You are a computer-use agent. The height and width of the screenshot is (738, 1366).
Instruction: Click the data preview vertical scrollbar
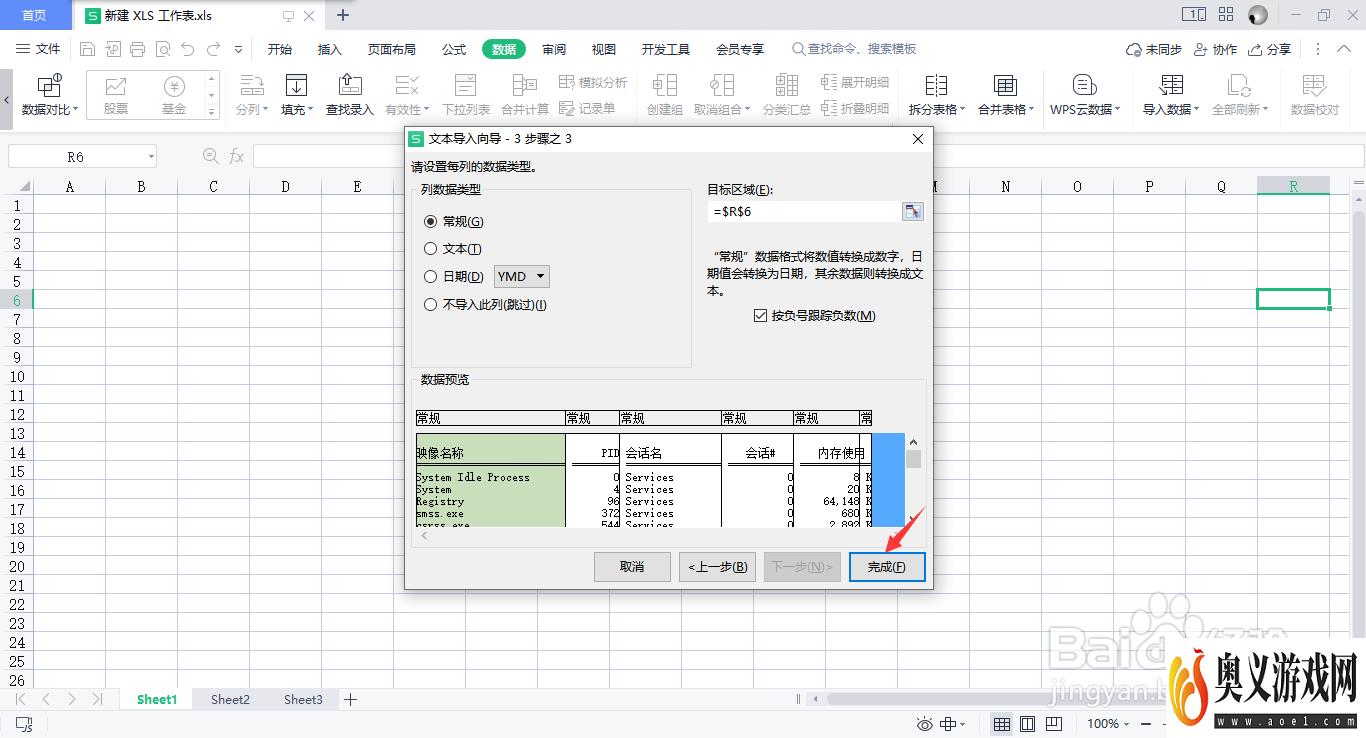[913, 480]
